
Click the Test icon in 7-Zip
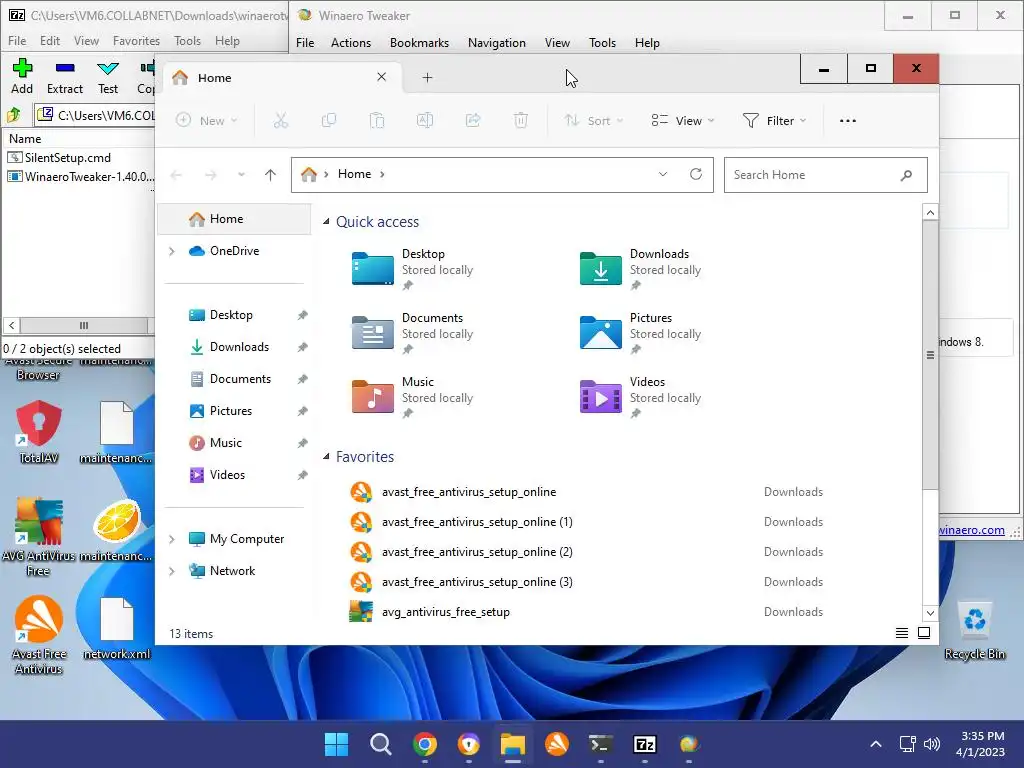click(108, 68)
